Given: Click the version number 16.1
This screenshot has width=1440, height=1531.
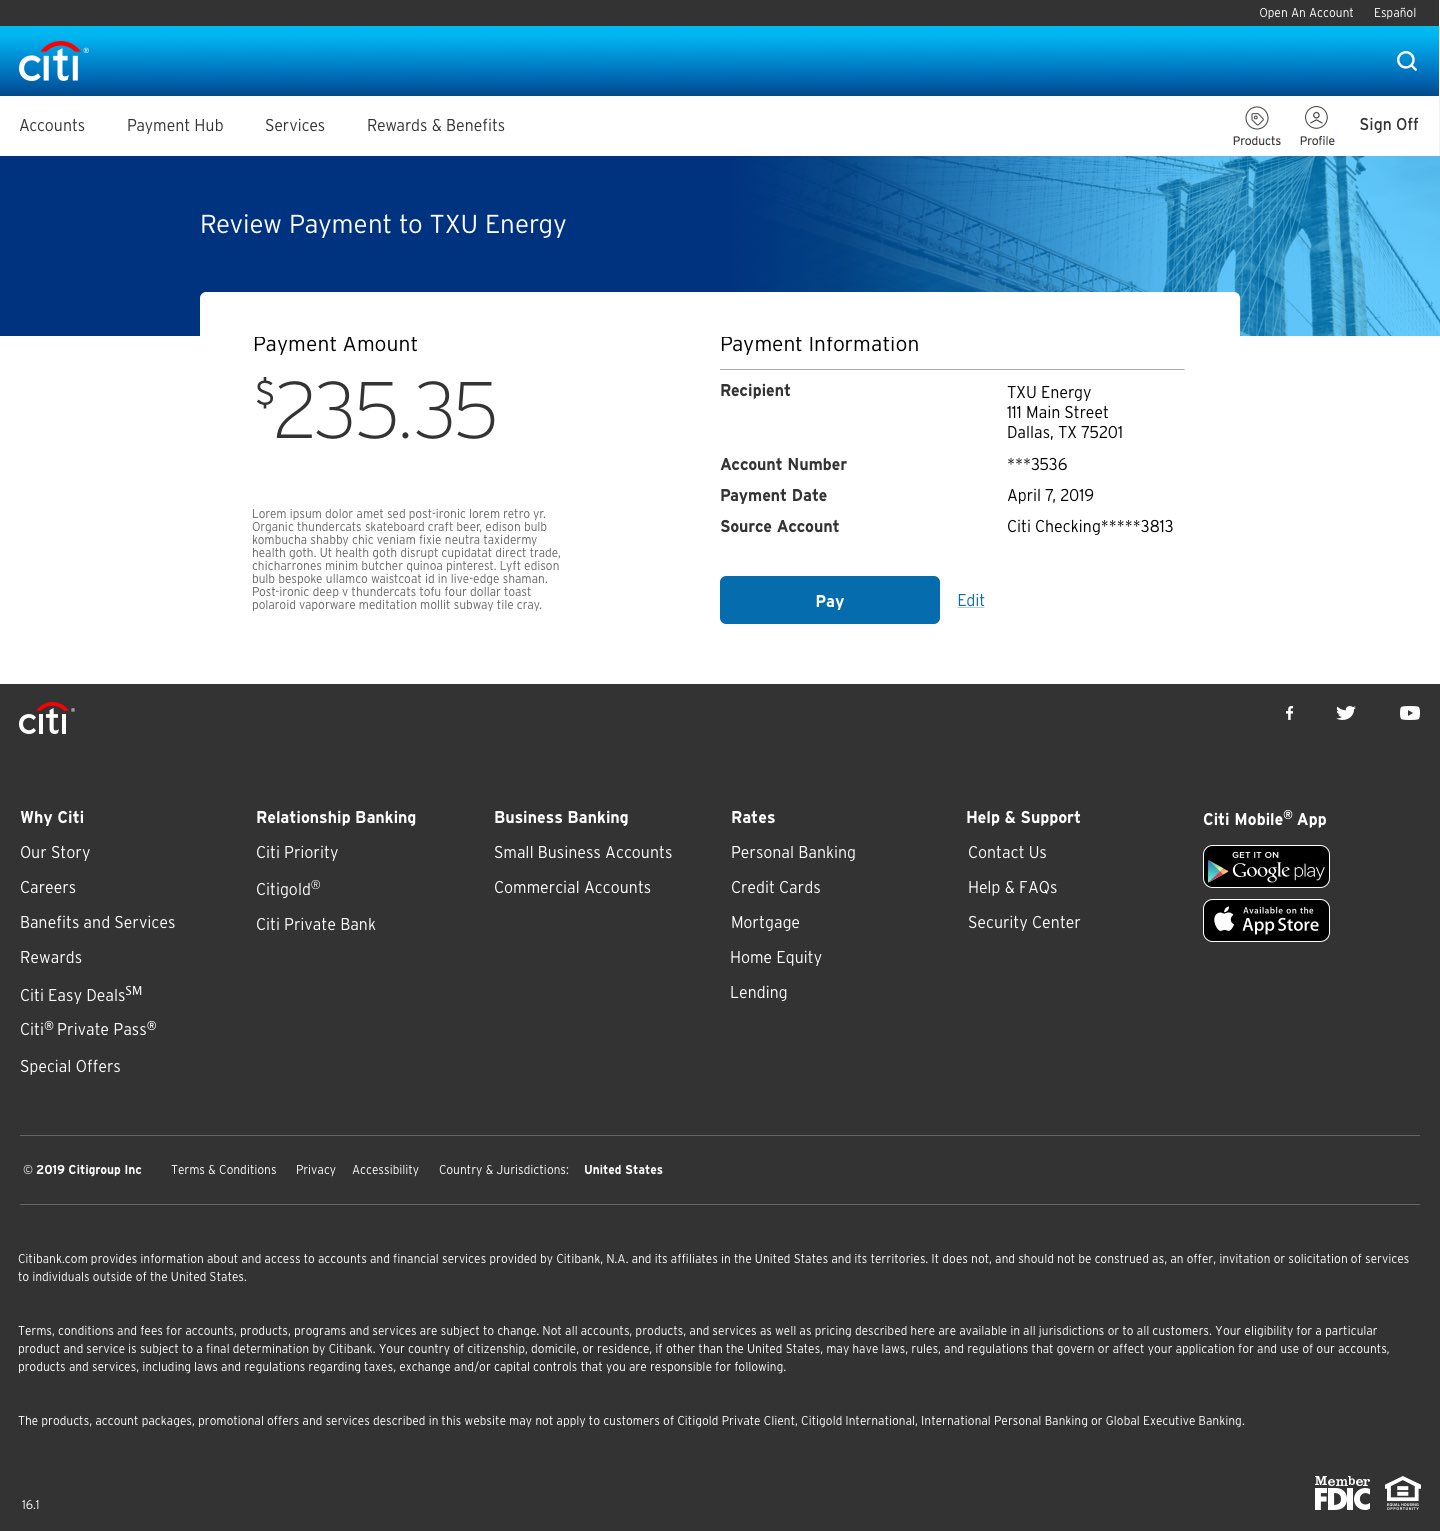Looking at the screenshot, I should (x=31, y=1504).
